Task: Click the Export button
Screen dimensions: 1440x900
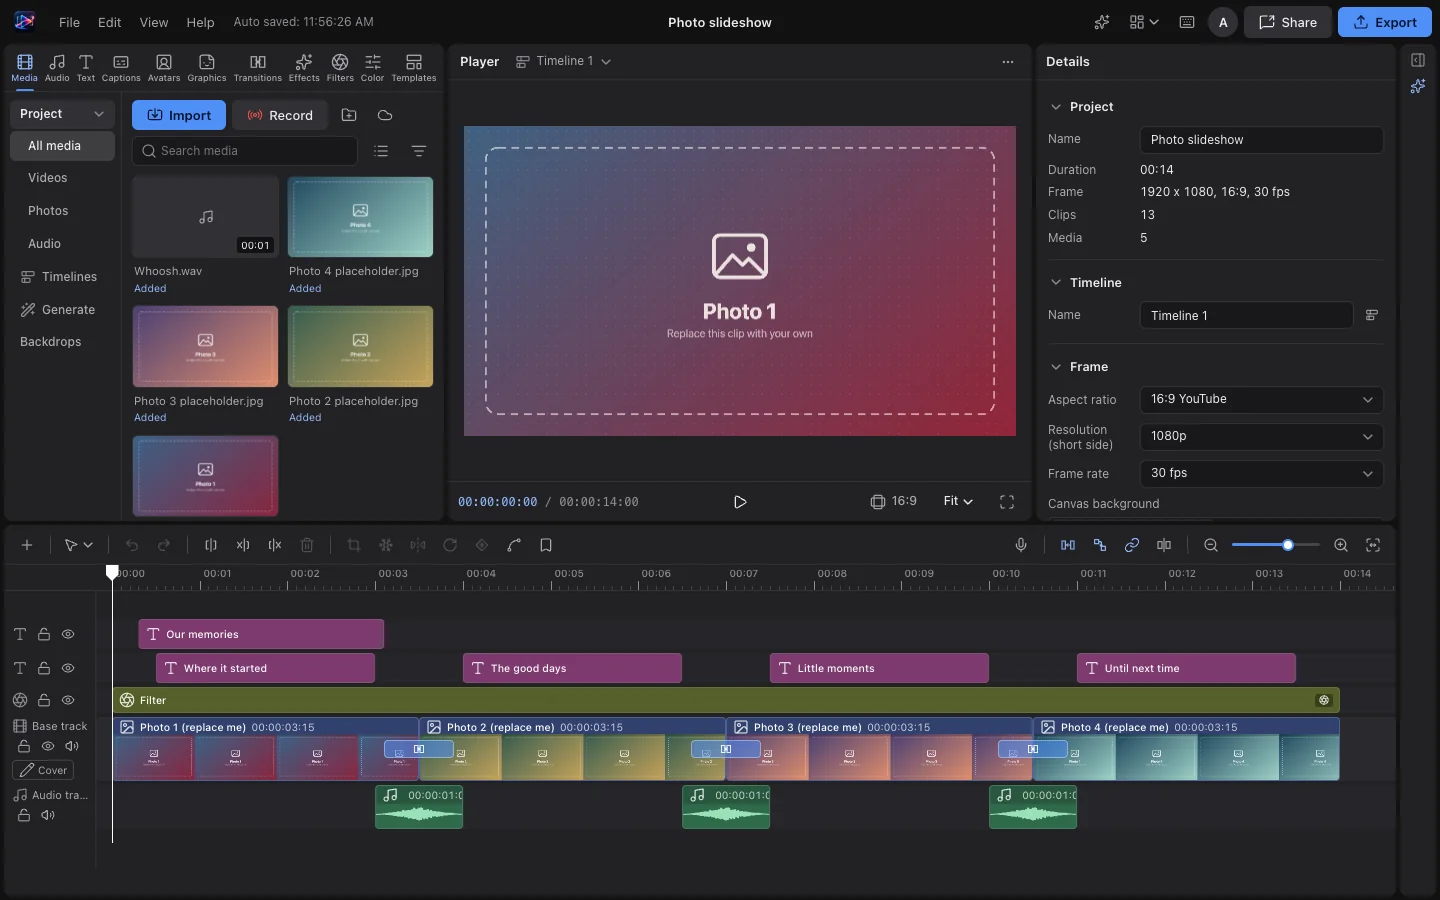Action: click(1385, 22)
